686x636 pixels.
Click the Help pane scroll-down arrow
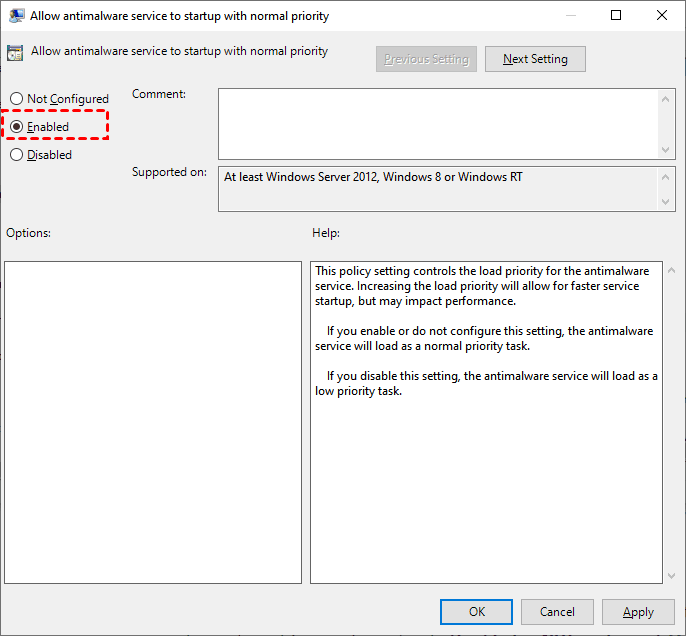point(672,576)
